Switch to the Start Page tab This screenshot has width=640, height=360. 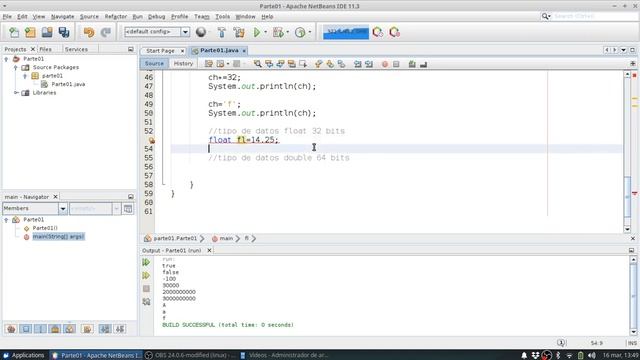pos(160,51)
